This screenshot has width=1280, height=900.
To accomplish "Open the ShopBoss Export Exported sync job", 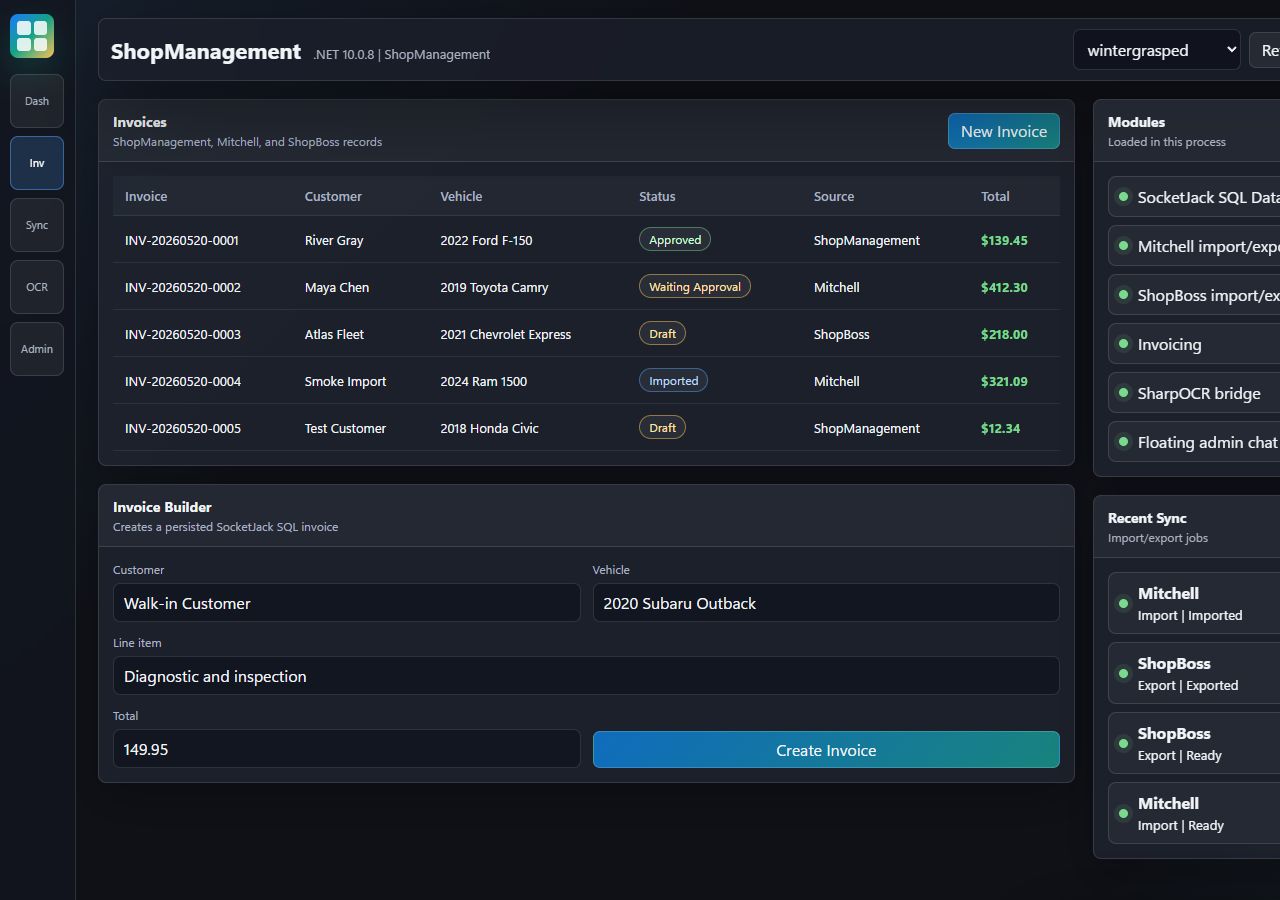I will point(1194,673).
